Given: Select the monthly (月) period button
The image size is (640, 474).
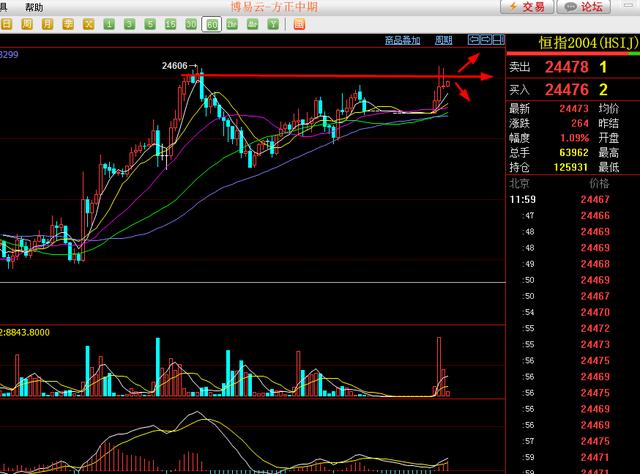Looking at the screenshot, I should click(x=47, y=23).
